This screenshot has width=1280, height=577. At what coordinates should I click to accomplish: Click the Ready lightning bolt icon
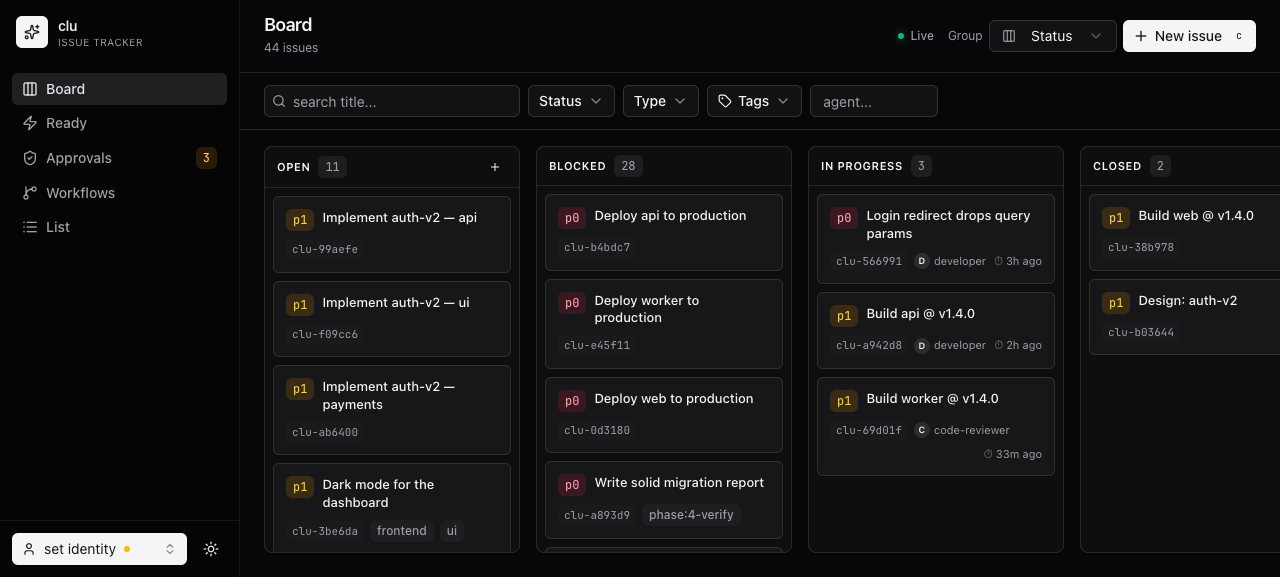point(30,123)
